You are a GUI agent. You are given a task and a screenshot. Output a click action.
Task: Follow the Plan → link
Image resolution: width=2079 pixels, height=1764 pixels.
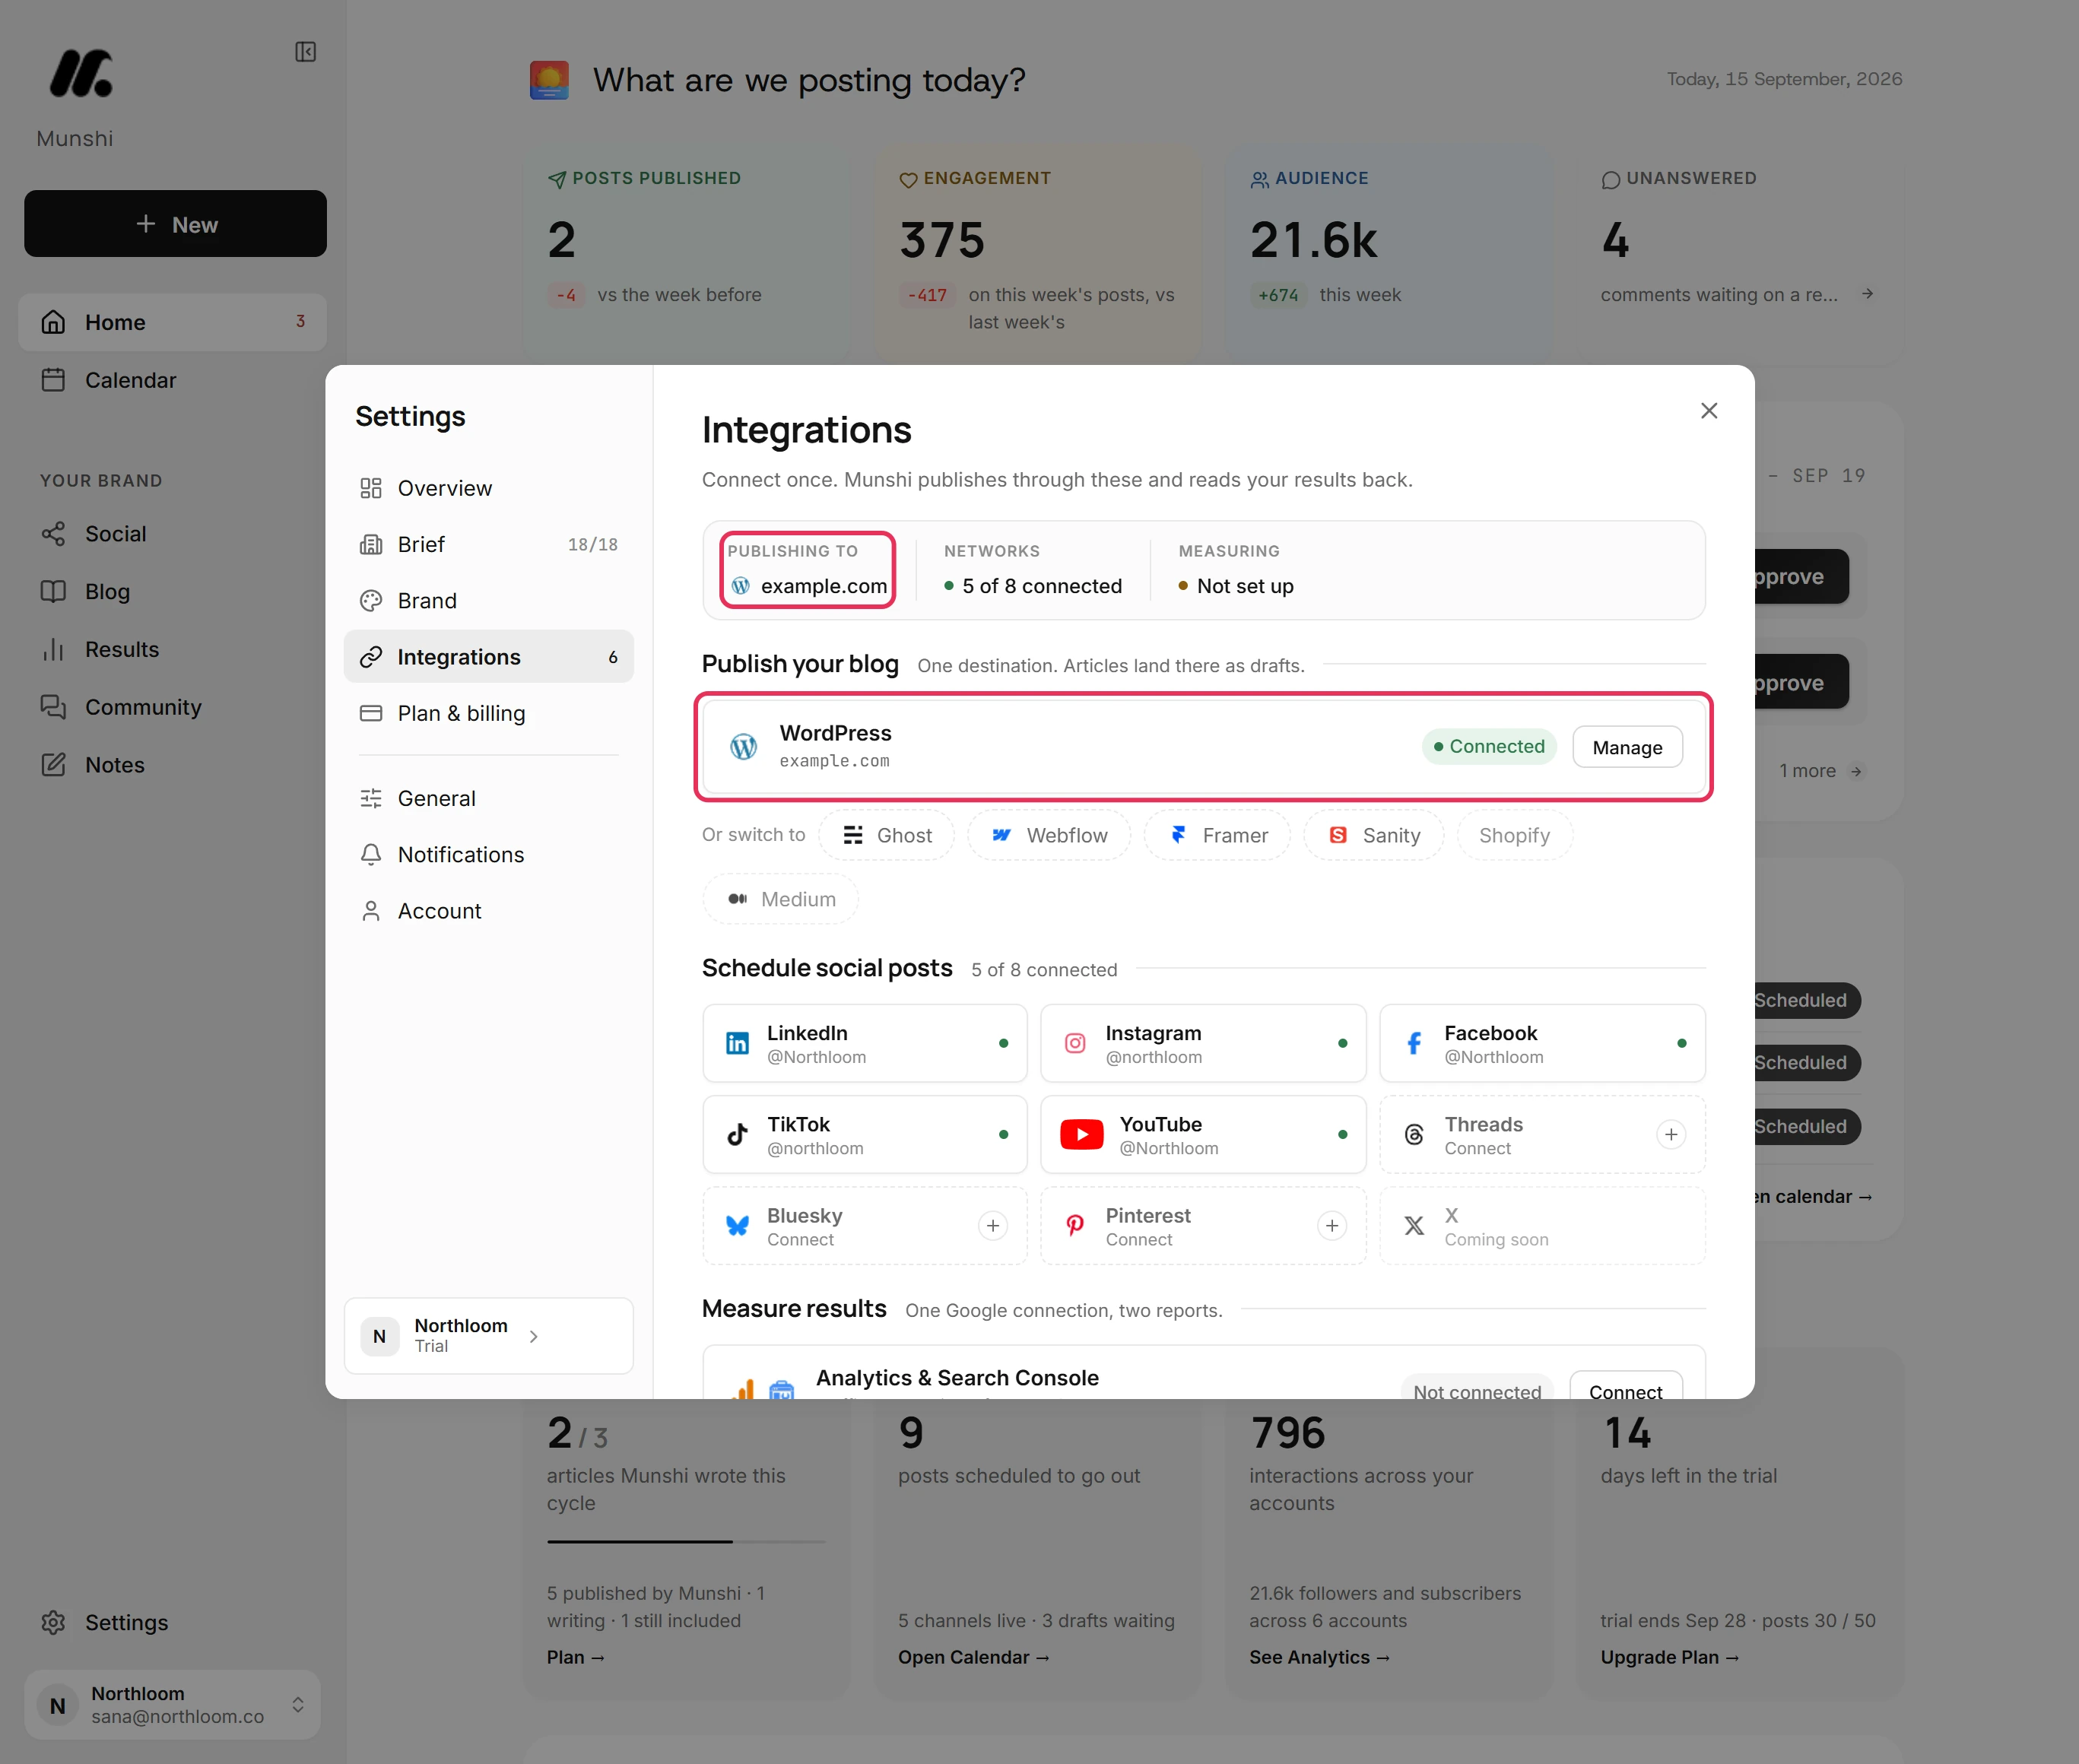point(575,1657)
